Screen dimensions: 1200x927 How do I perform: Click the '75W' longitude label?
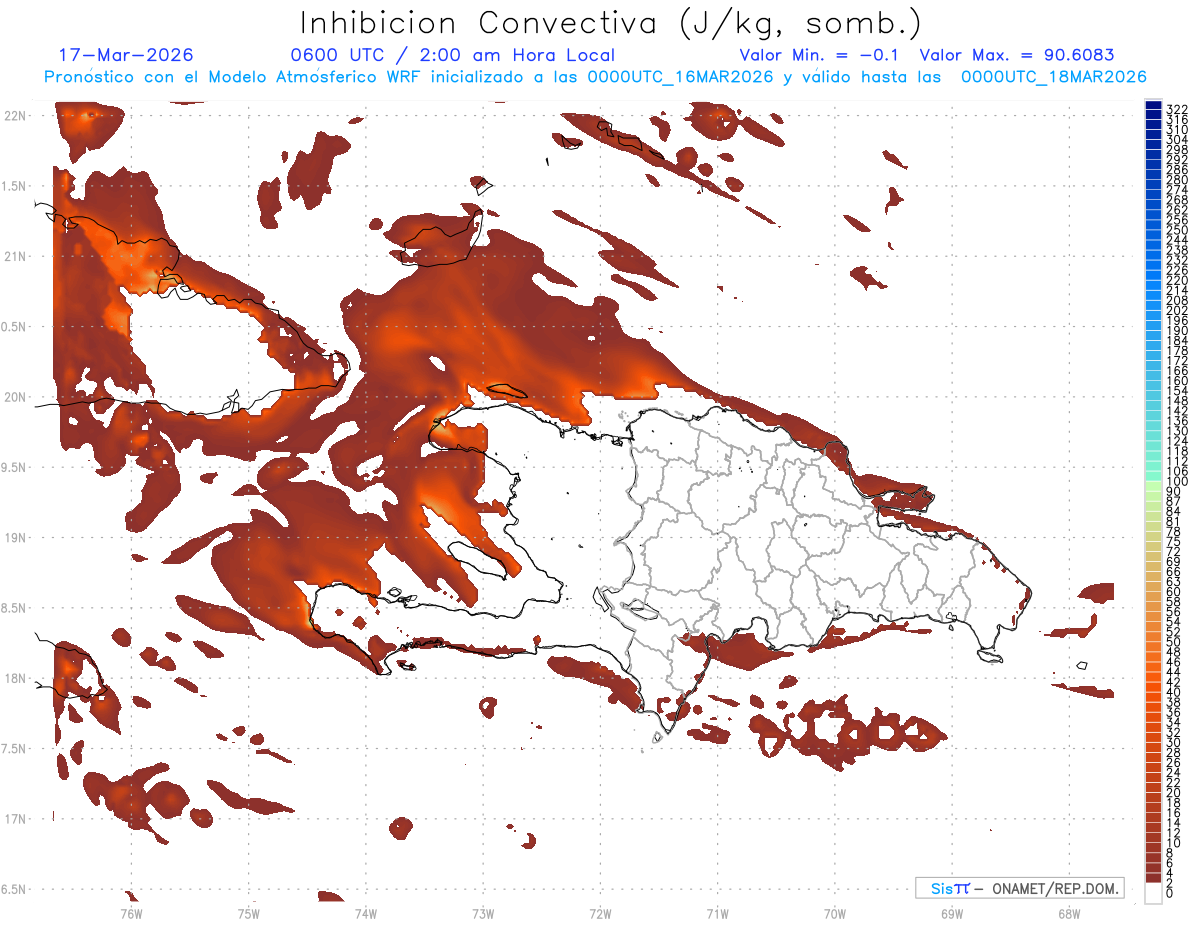[x=249, y=913]
